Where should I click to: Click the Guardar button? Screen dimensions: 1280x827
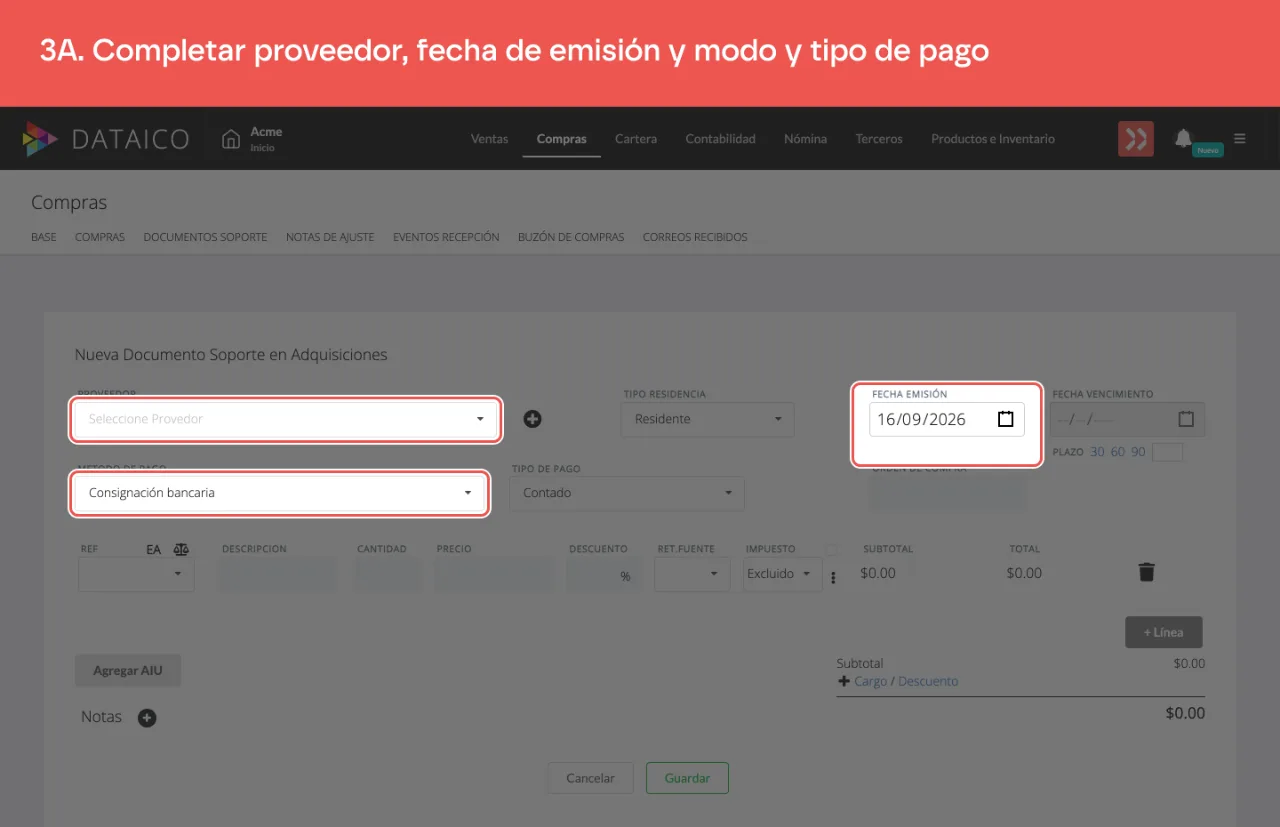[688, 778]
